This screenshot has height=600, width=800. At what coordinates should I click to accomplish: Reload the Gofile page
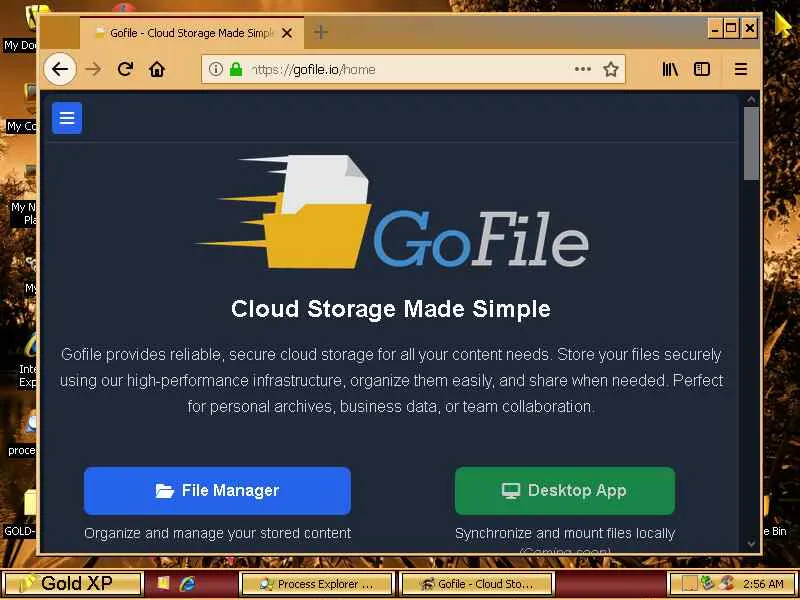click(x=125, y=69)
